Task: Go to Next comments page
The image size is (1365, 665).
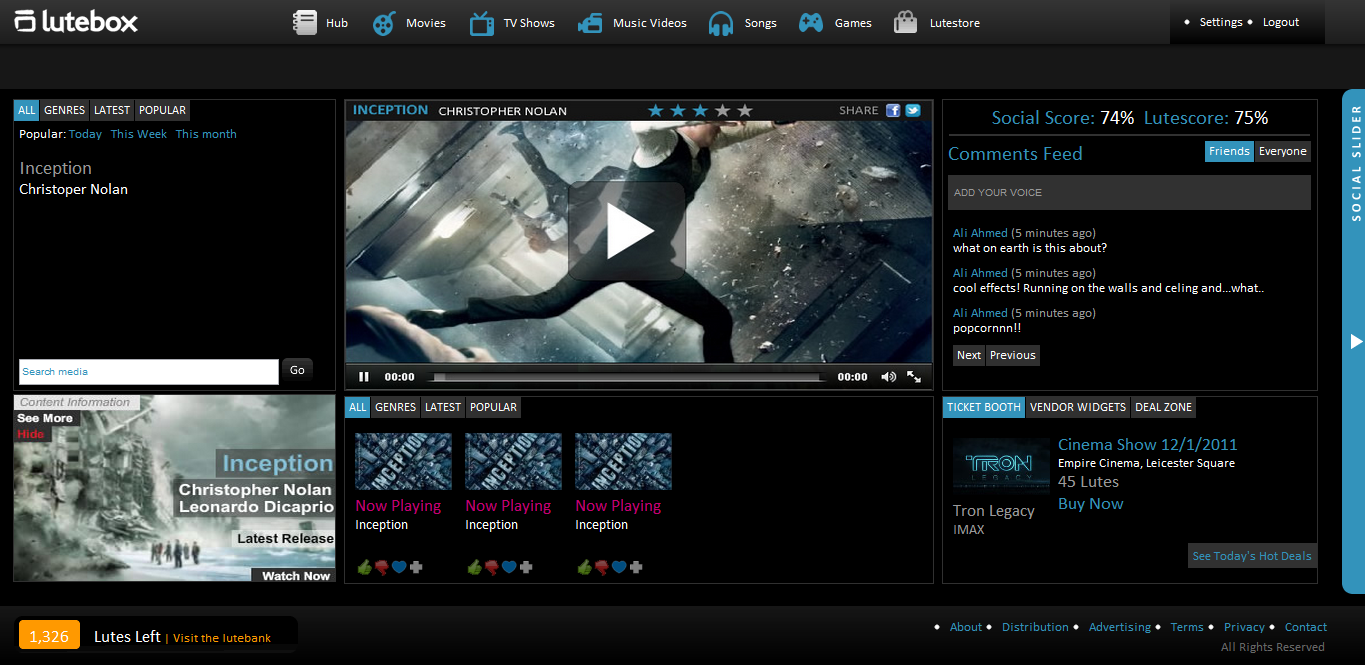Action: (x=969, y=355)
